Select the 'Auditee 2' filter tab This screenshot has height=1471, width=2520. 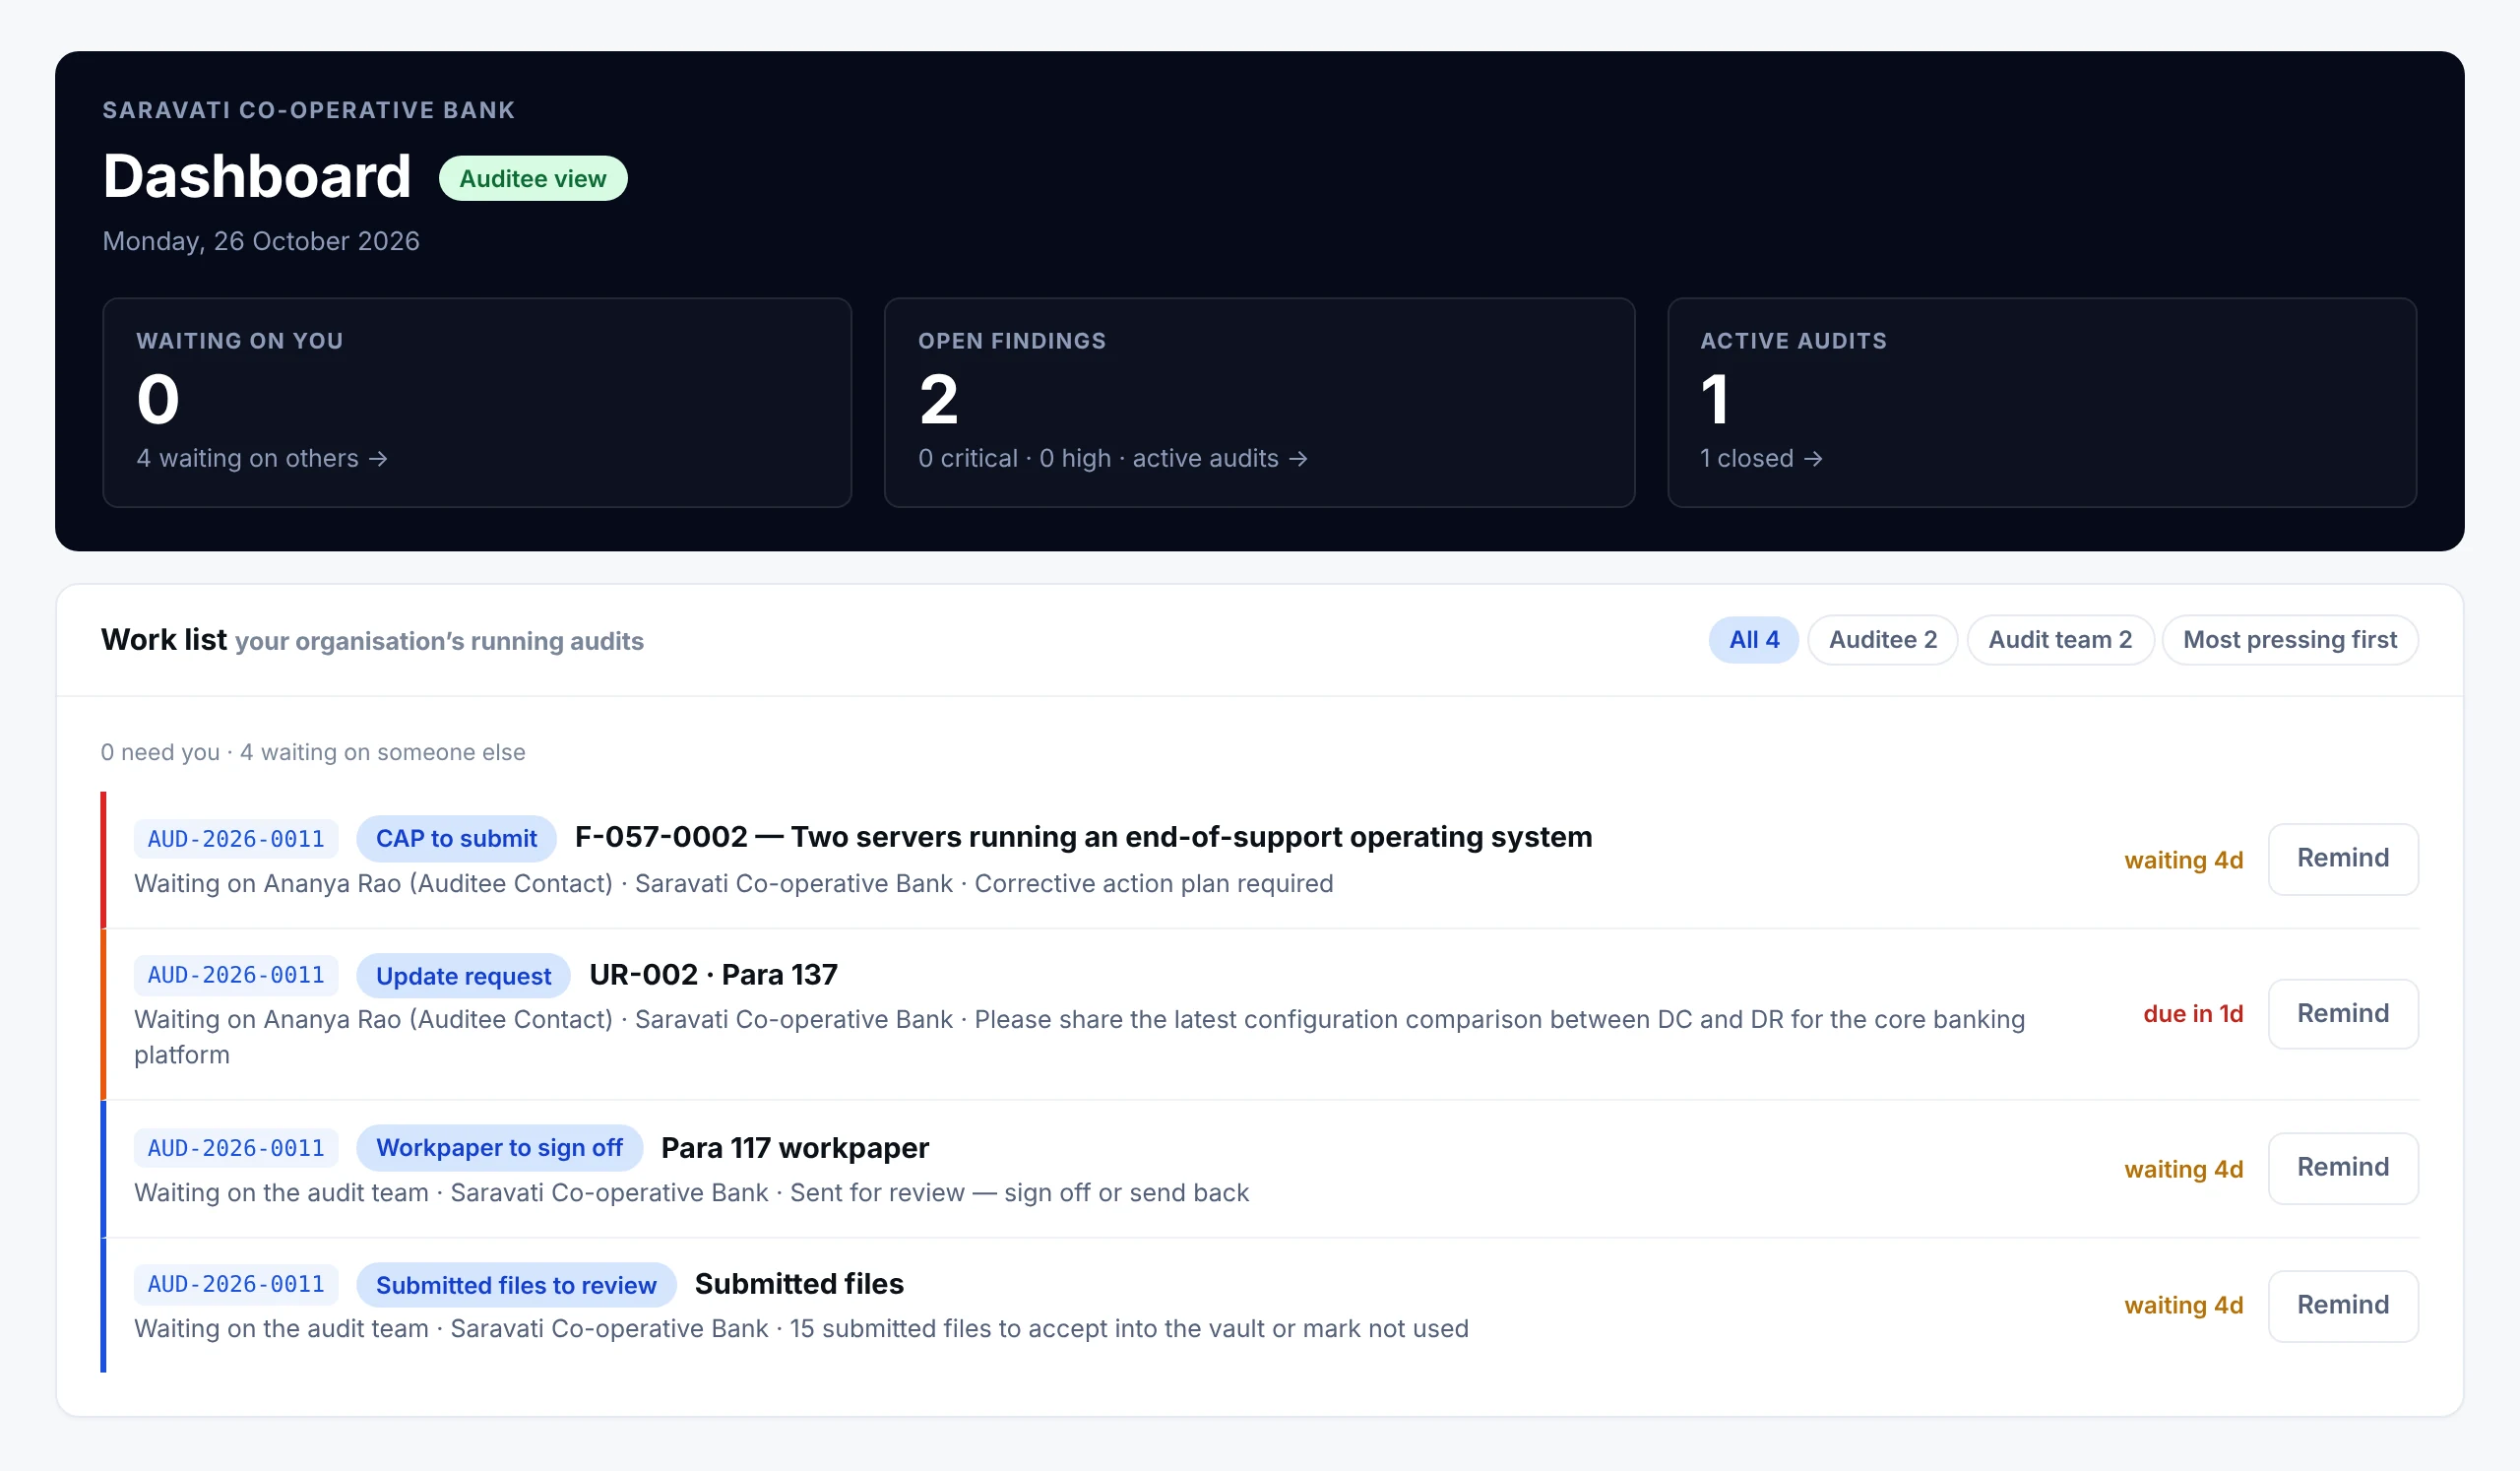point(1882,640)
